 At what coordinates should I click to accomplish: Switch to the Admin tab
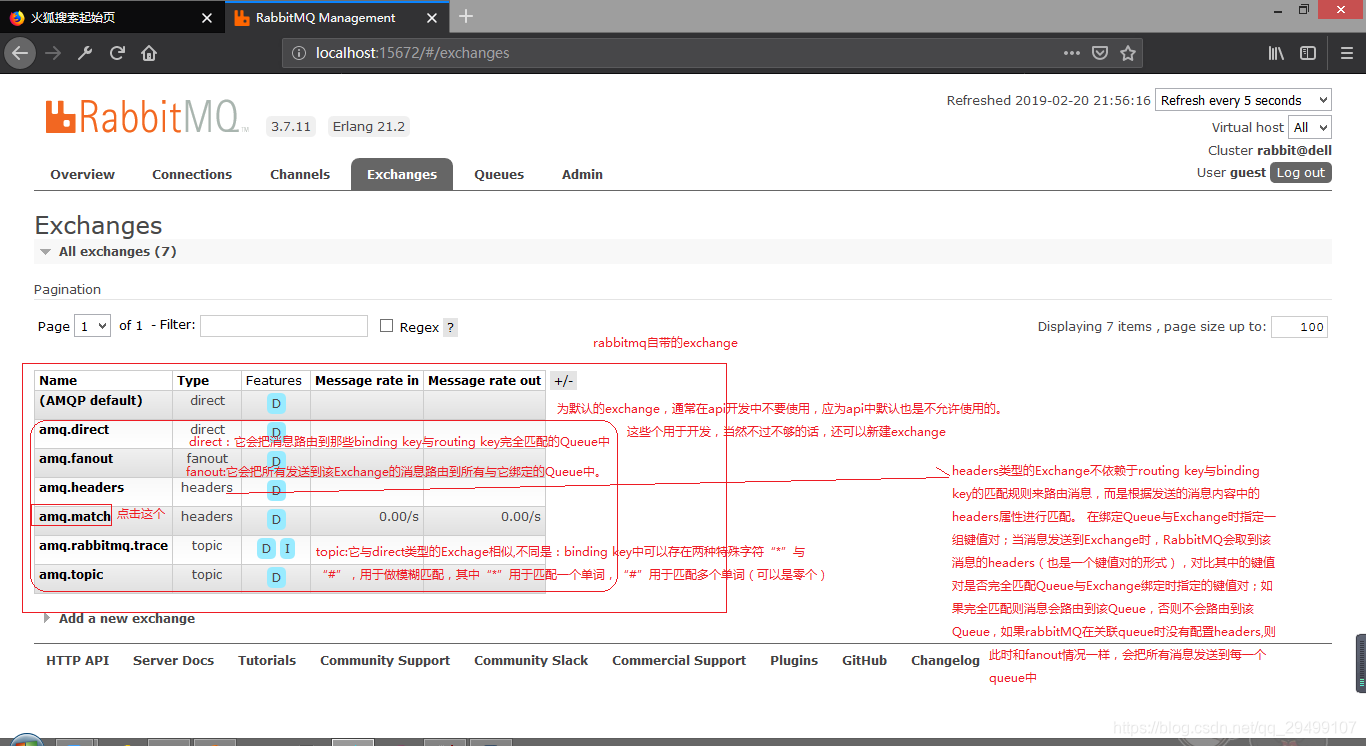click(582, 174)
